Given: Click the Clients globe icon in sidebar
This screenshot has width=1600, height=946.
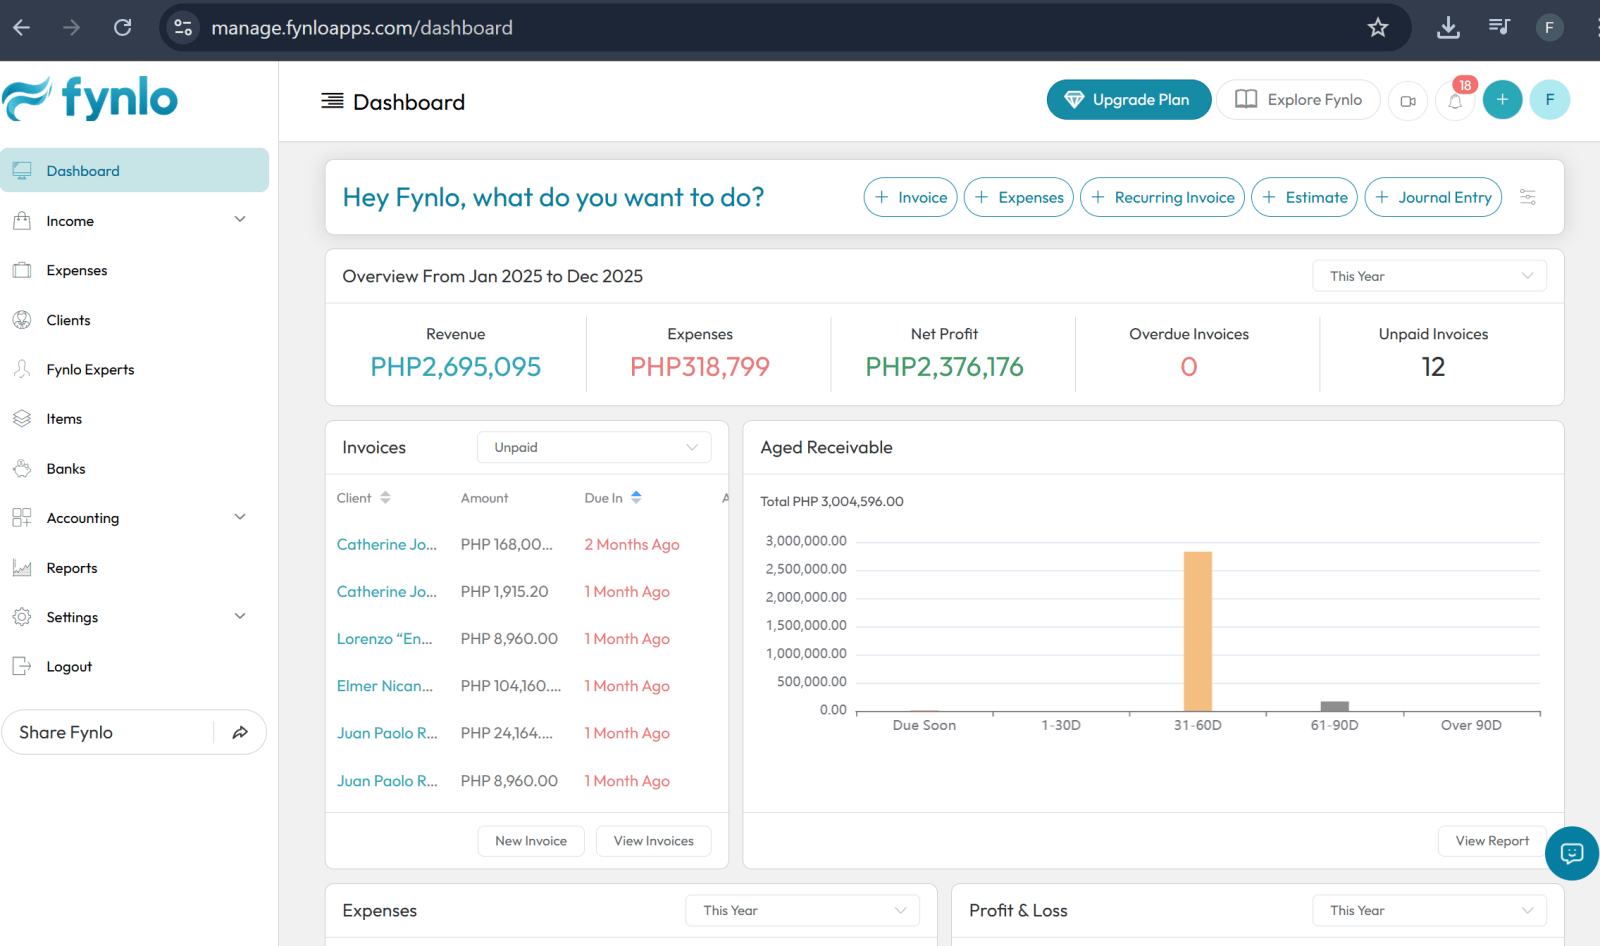Looking at the screenshot, I should [x=22, y=320].
